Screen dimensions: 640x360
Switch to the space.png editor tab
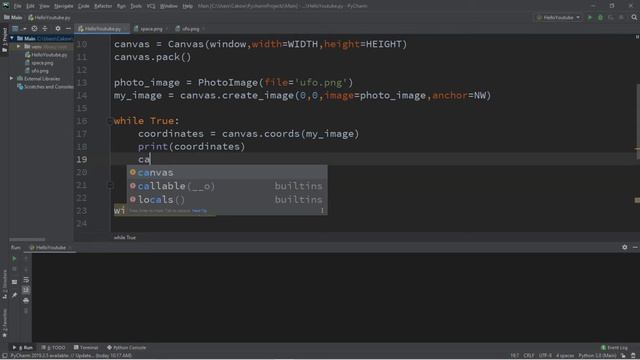tap(151, 29)
